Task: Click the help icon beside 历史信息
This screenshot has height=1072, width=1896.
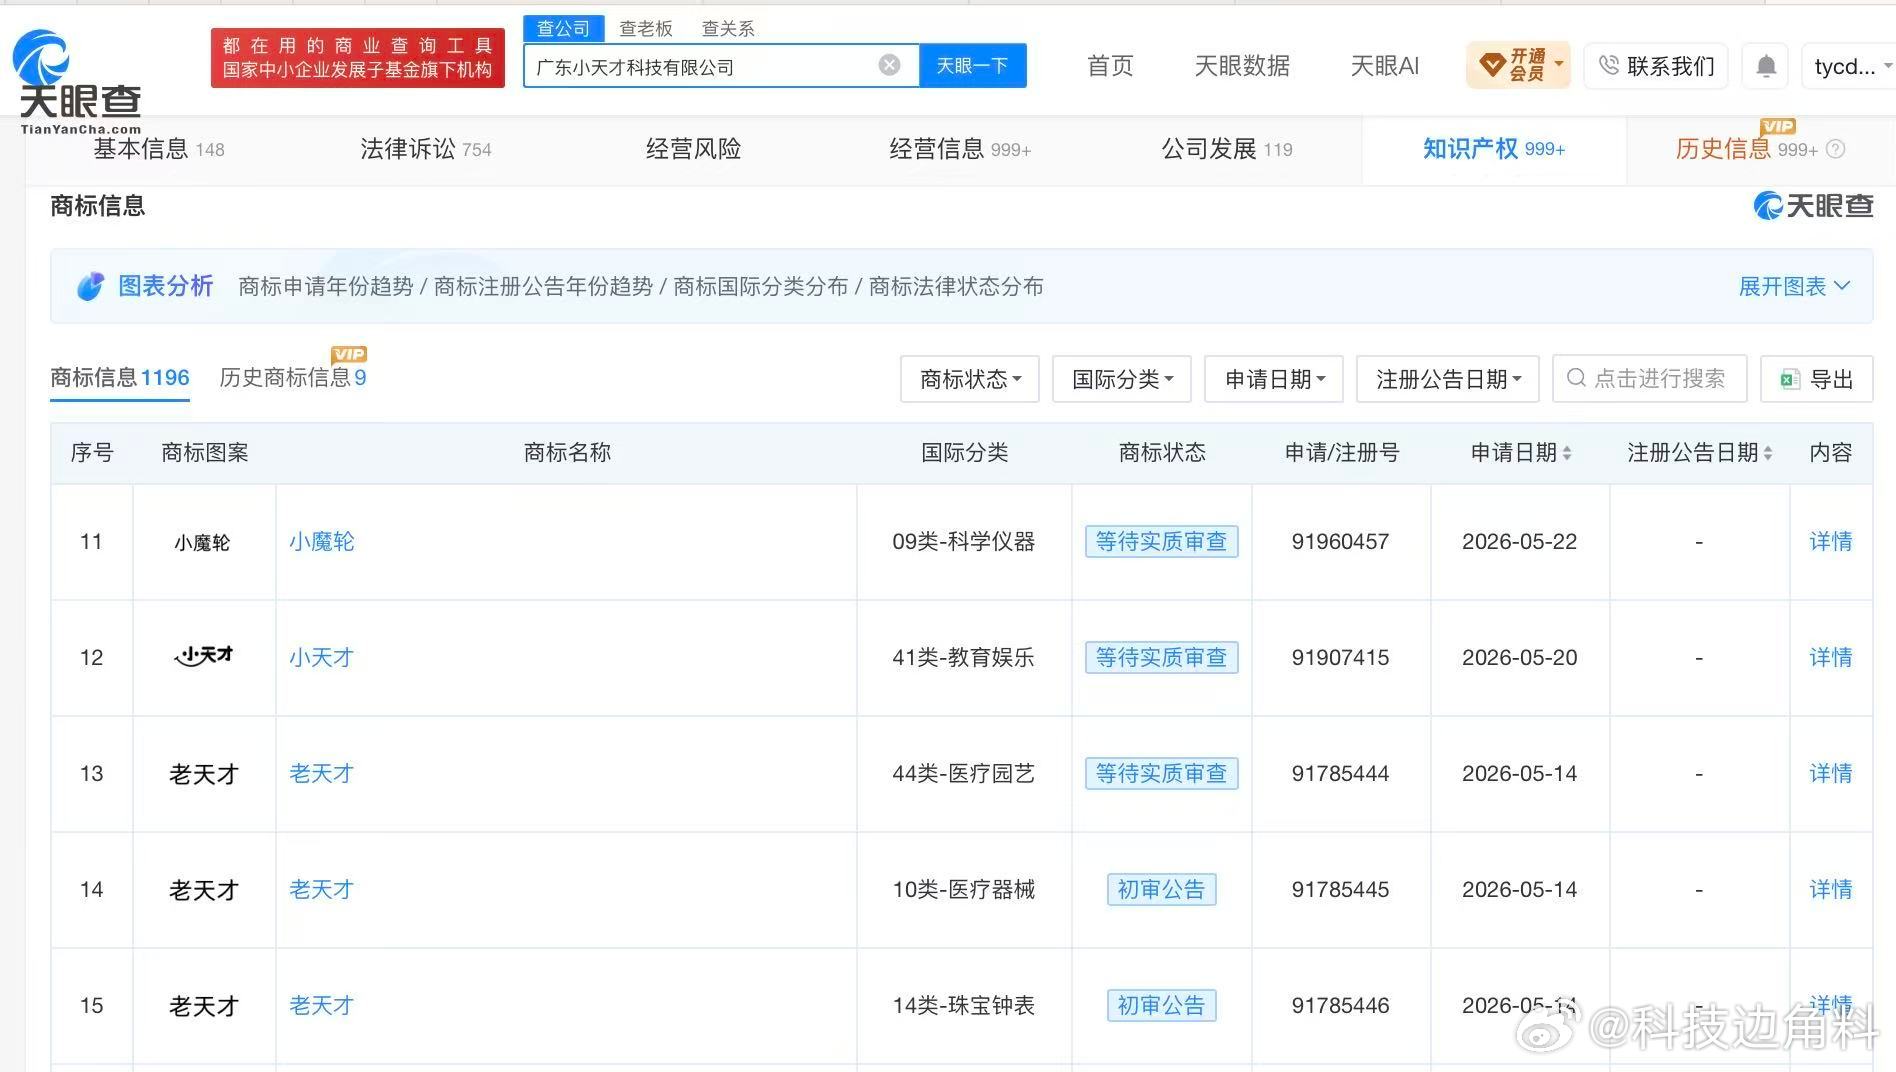Action: 1835,149
